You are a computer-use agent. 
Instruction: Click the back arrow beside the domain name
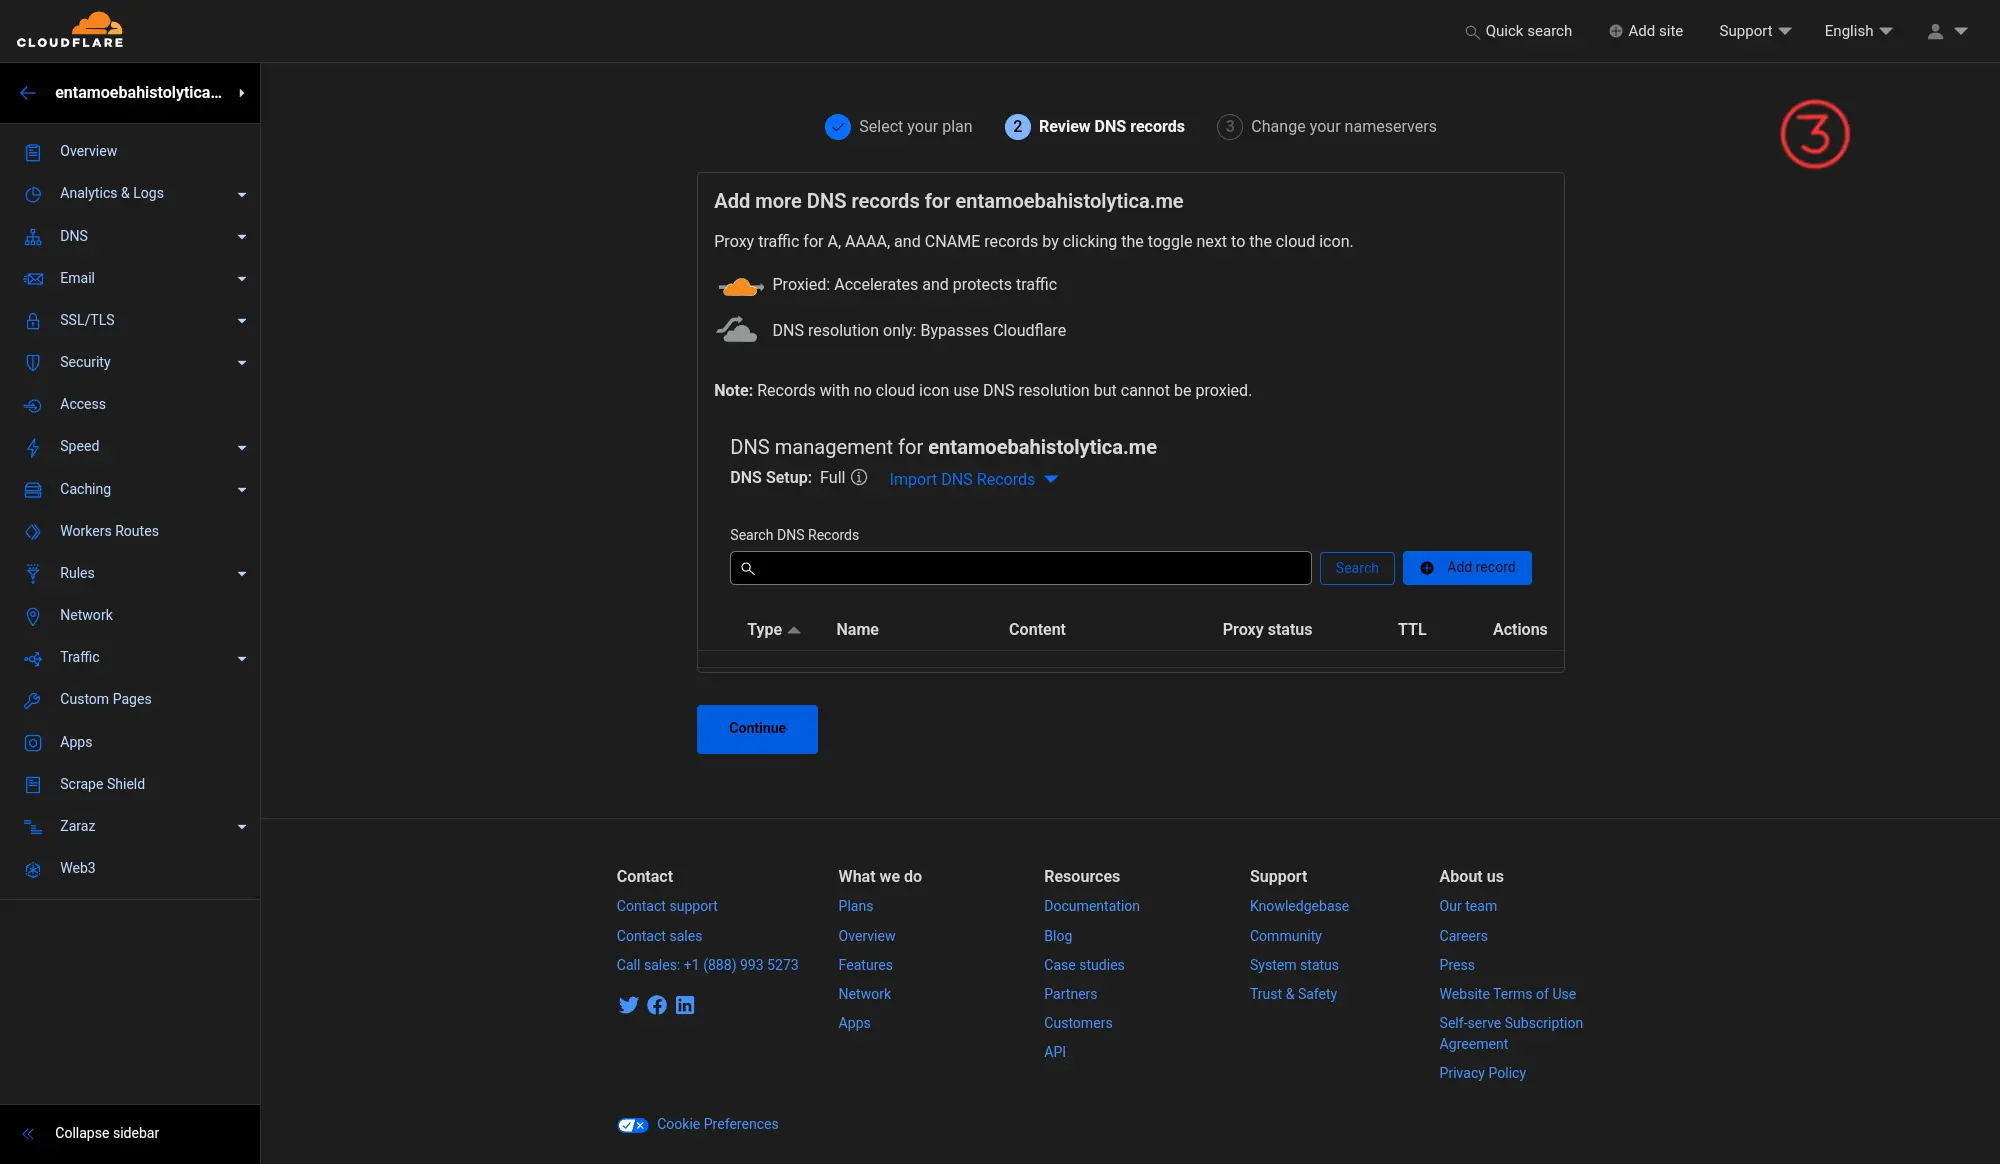click(x=28, y=93)
